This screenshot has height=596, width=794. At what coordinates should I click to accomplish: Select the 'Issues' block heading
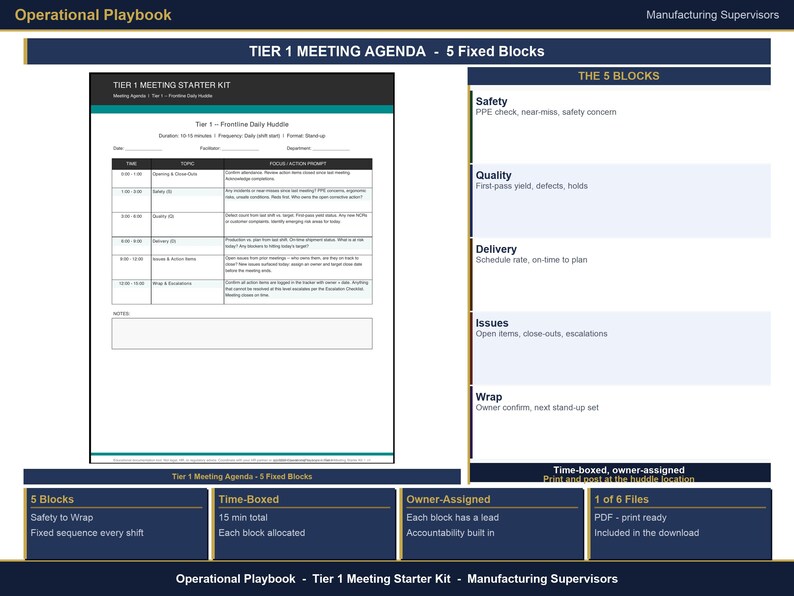click(x=492, y=323)
